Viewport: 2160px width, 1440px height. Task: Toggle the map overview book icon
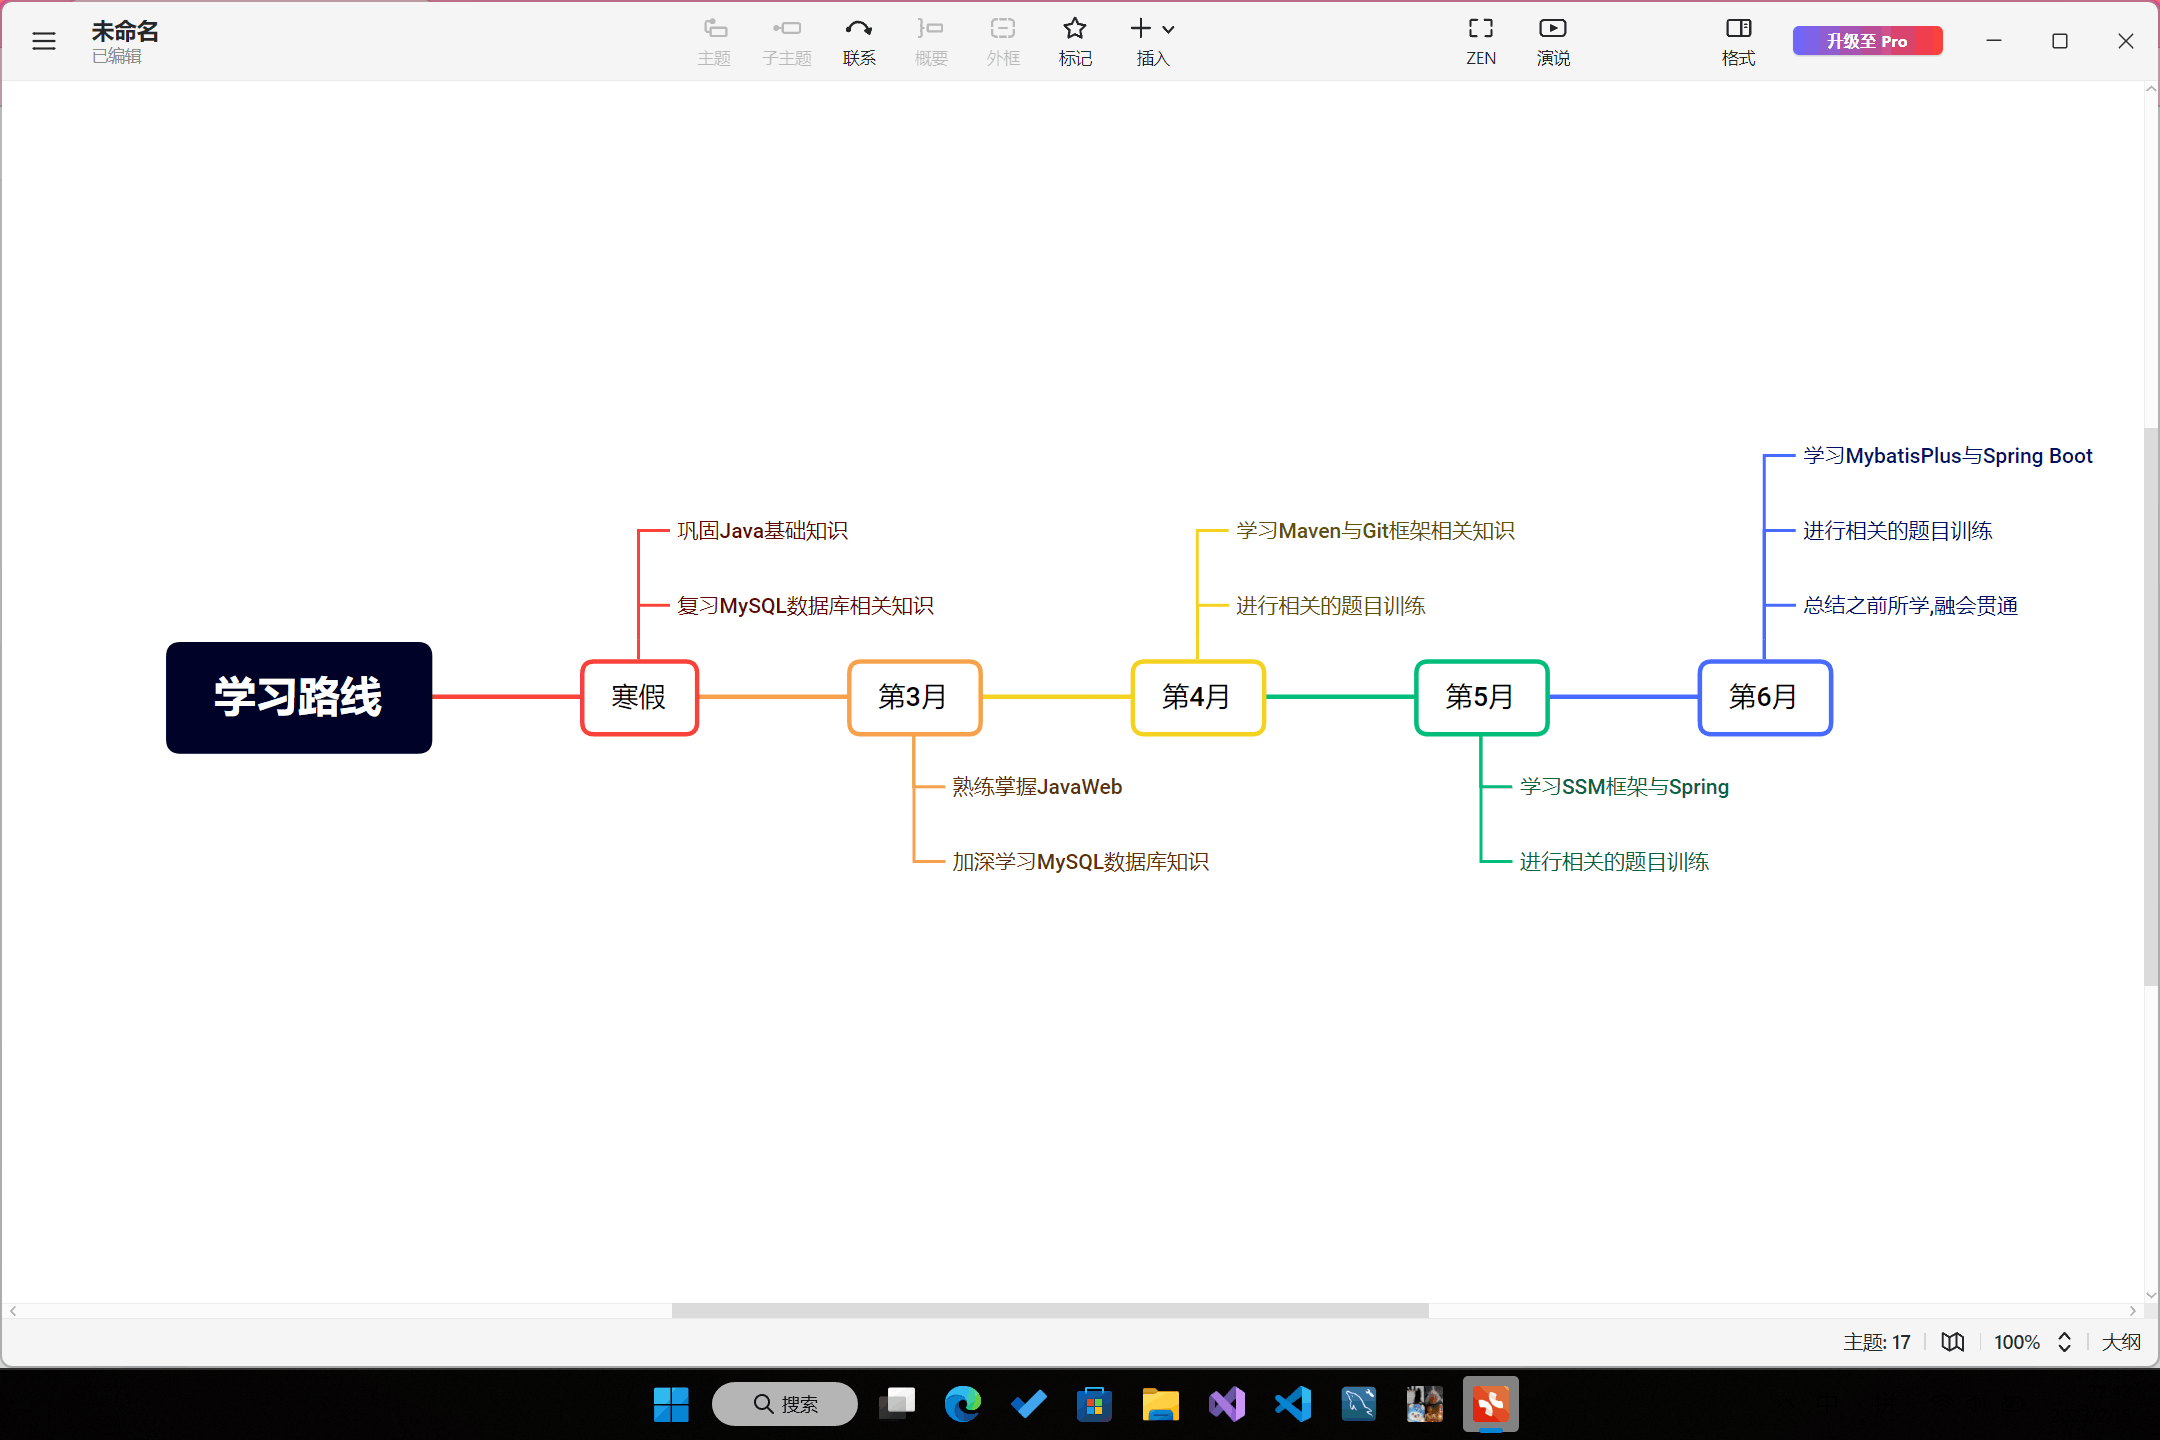[1952, 1342]
